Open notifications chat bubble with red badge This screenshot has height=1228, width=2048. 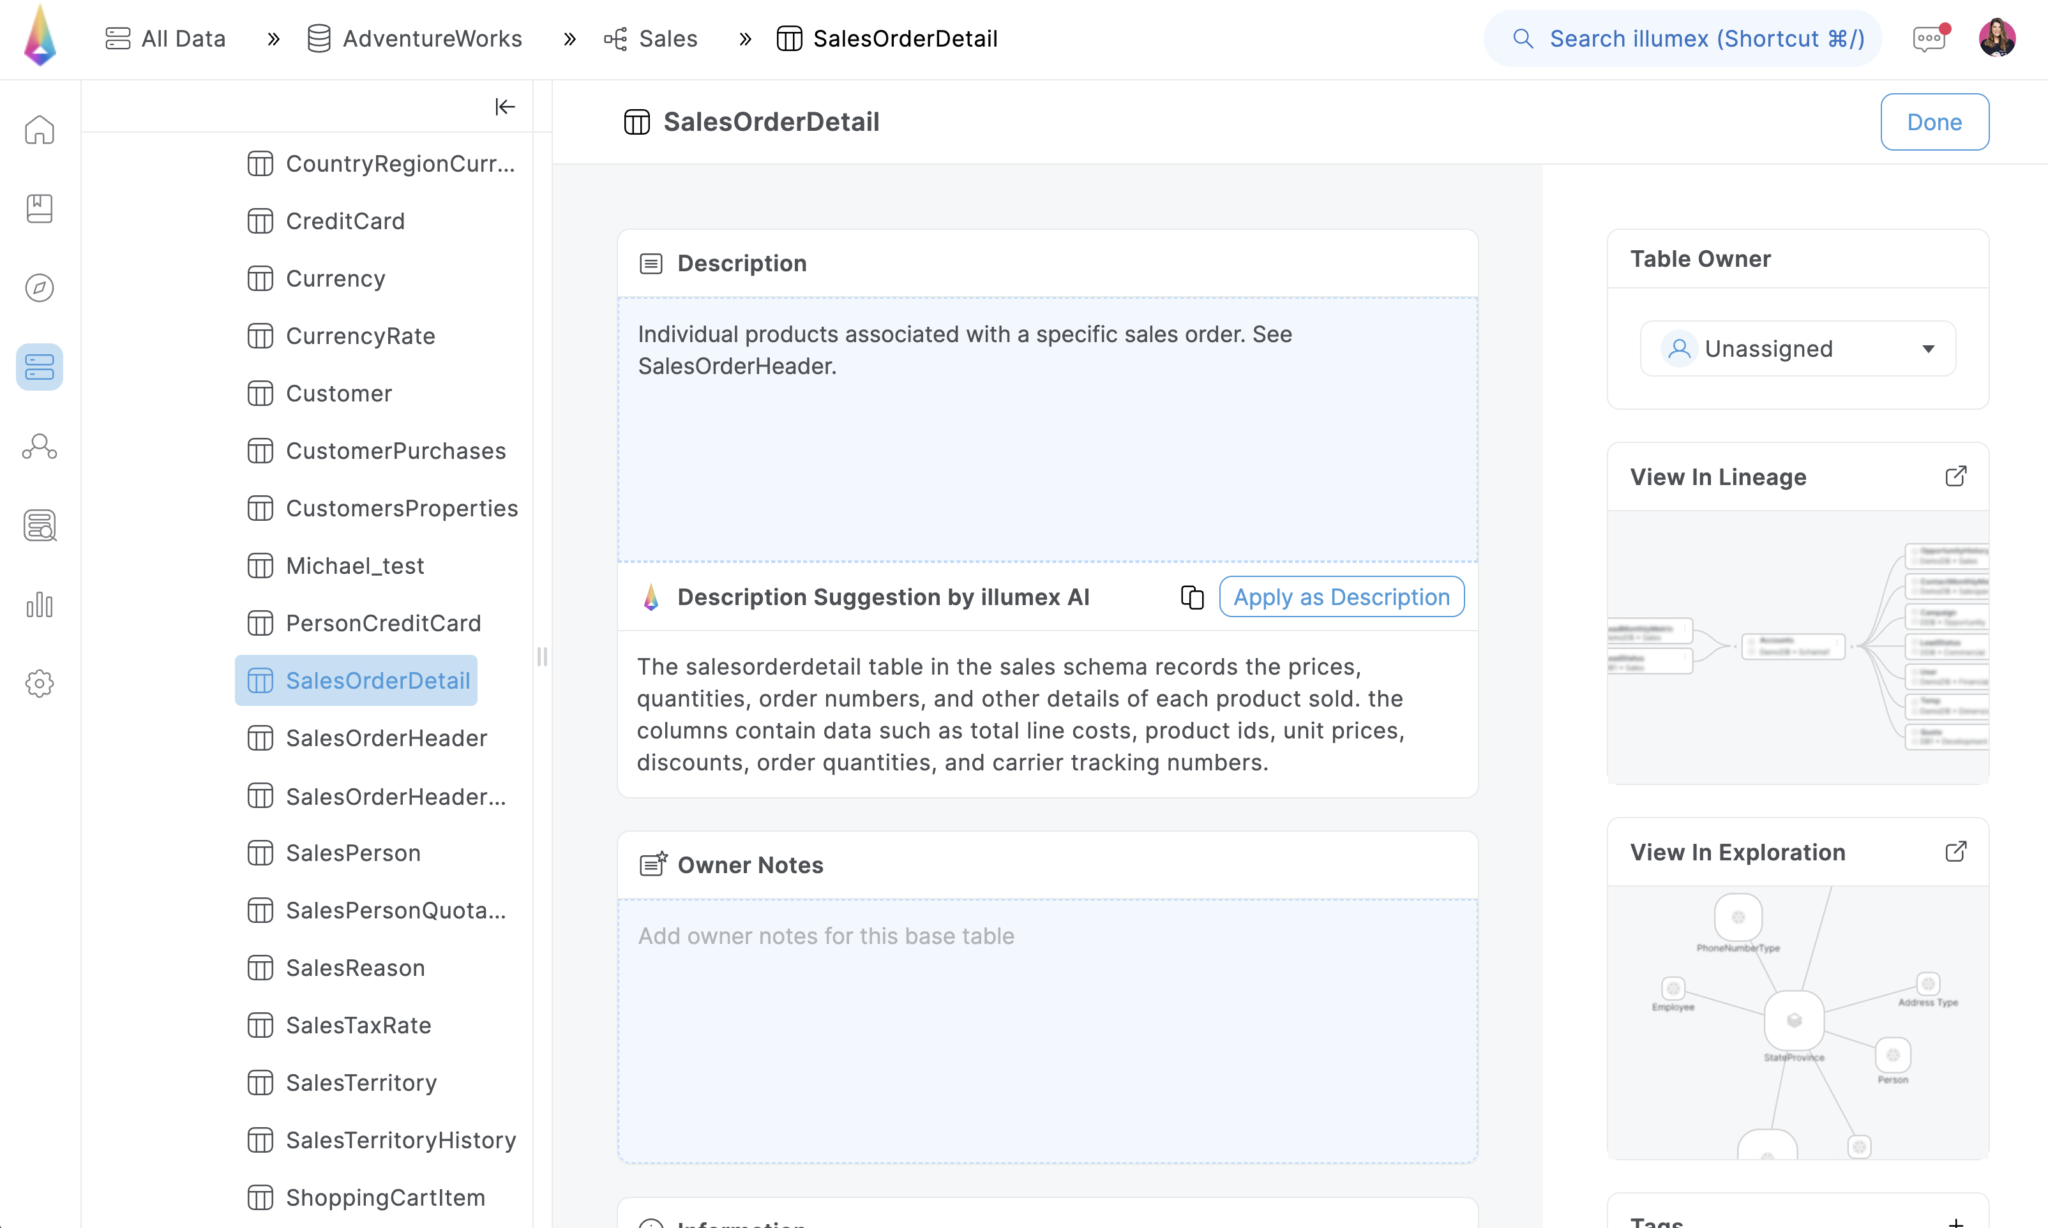(1928, 37)
